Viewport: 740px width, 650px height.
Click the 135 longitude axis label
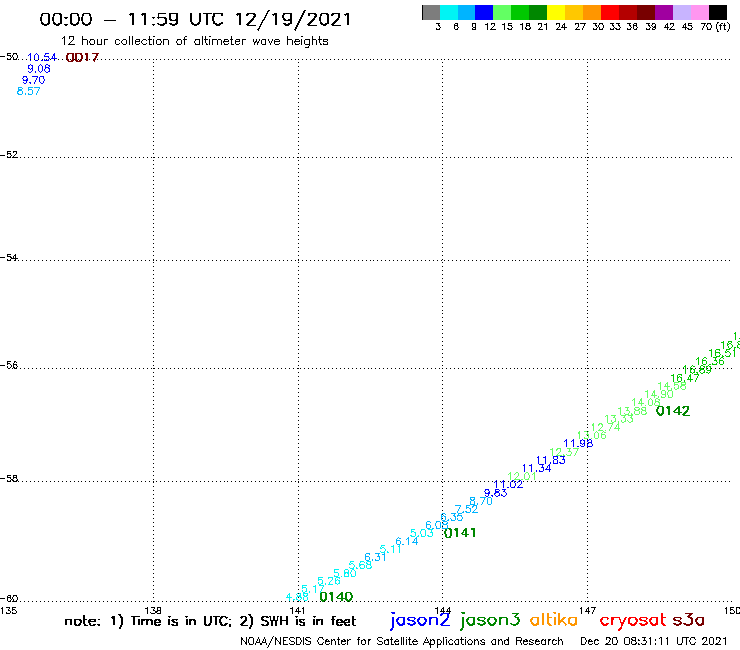8,610
